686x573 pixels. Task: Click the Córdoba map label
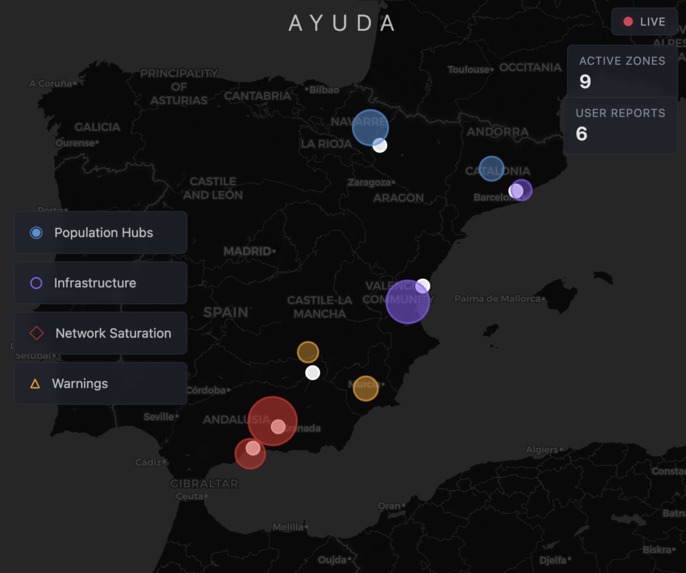click(x=208, y=390)
